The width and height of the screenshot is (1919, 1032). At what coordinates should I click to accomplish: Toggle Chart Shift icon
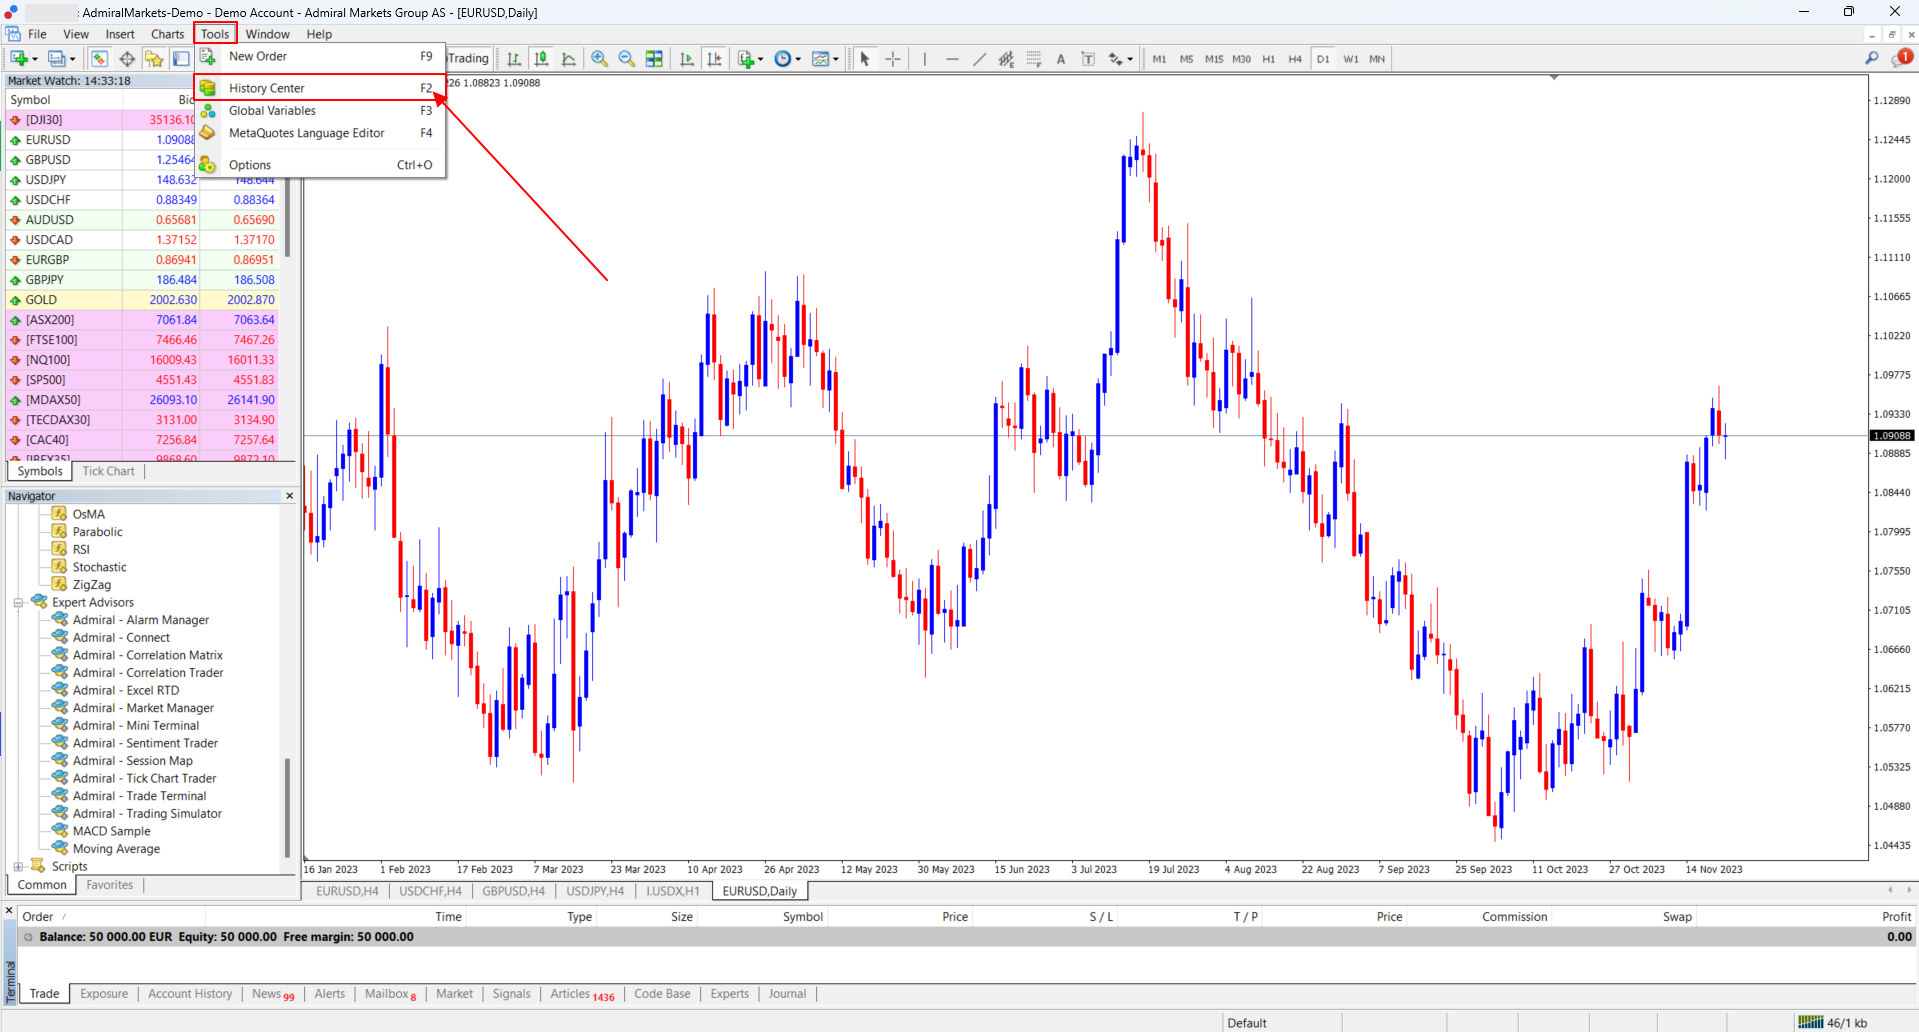tap(714, 59)
